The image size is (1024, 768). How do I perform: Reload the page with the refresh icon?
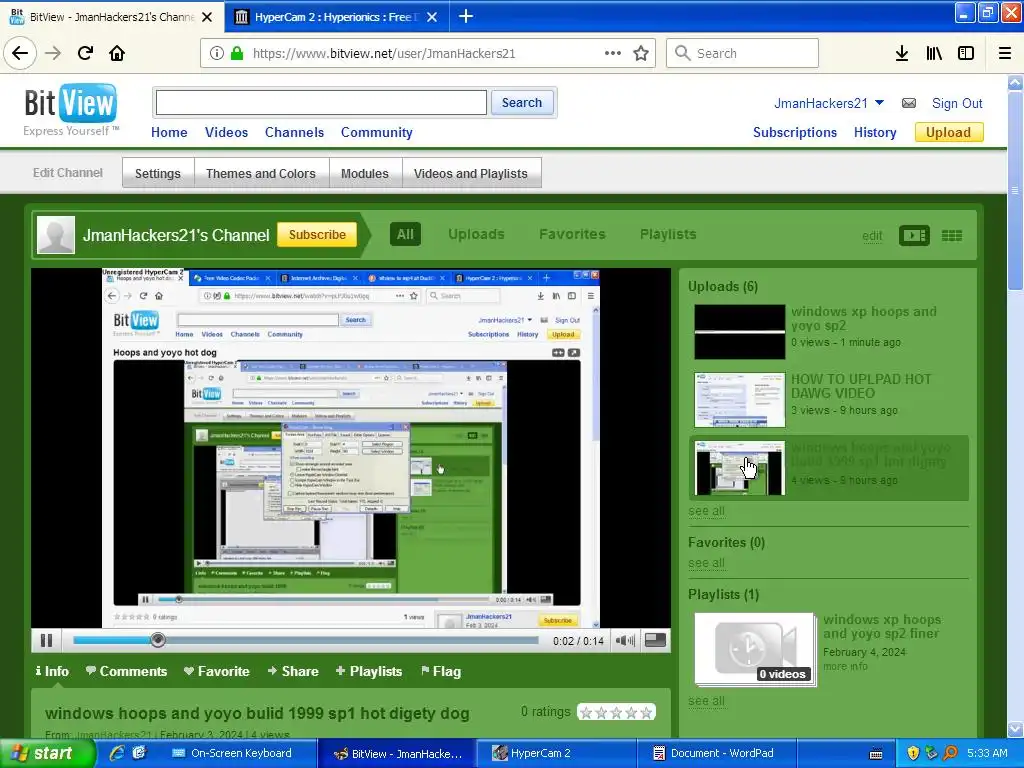pos(85,53)
